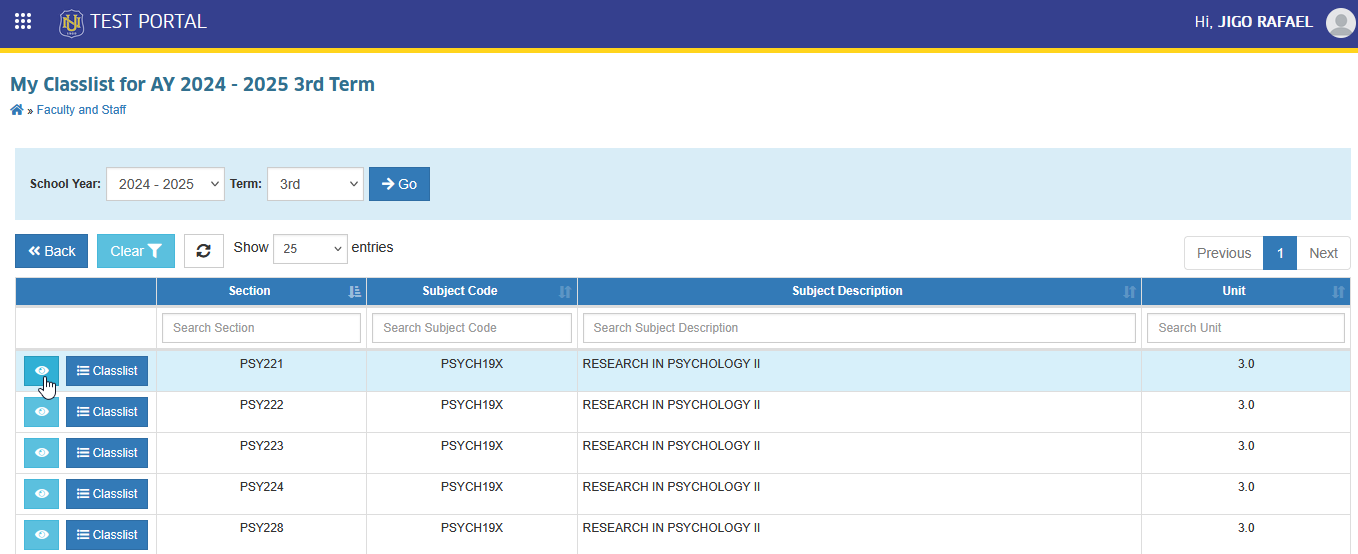Open the apps grid menu icon
Screen dimensions: 1358x554
pyautogui.click(x=23, y=21)
